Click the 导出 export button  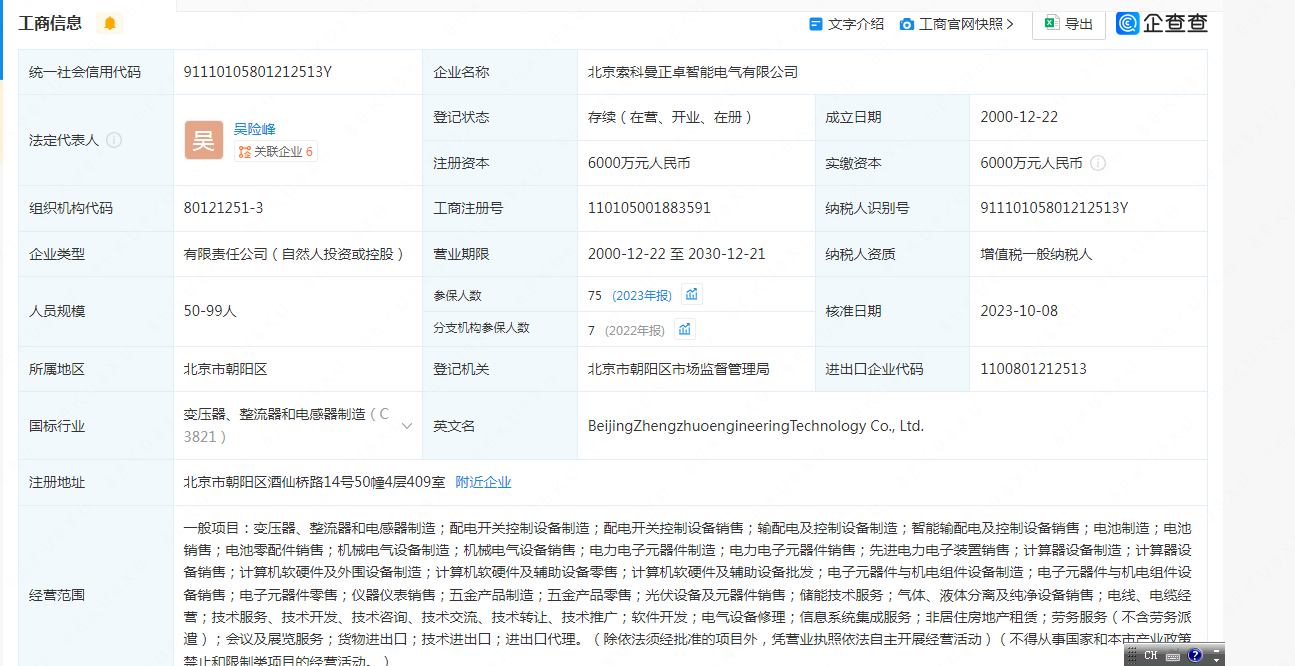click(x=1068, y=24)
